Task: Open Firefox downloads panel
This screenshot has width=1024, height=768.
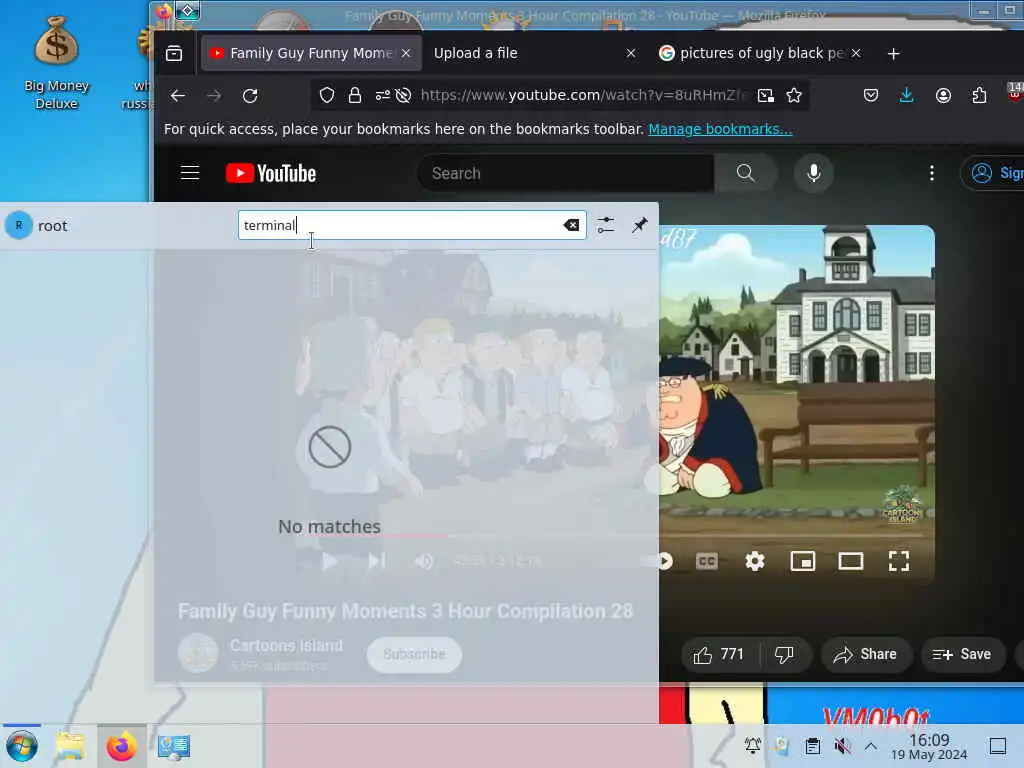Action: (x=906, y=95)
